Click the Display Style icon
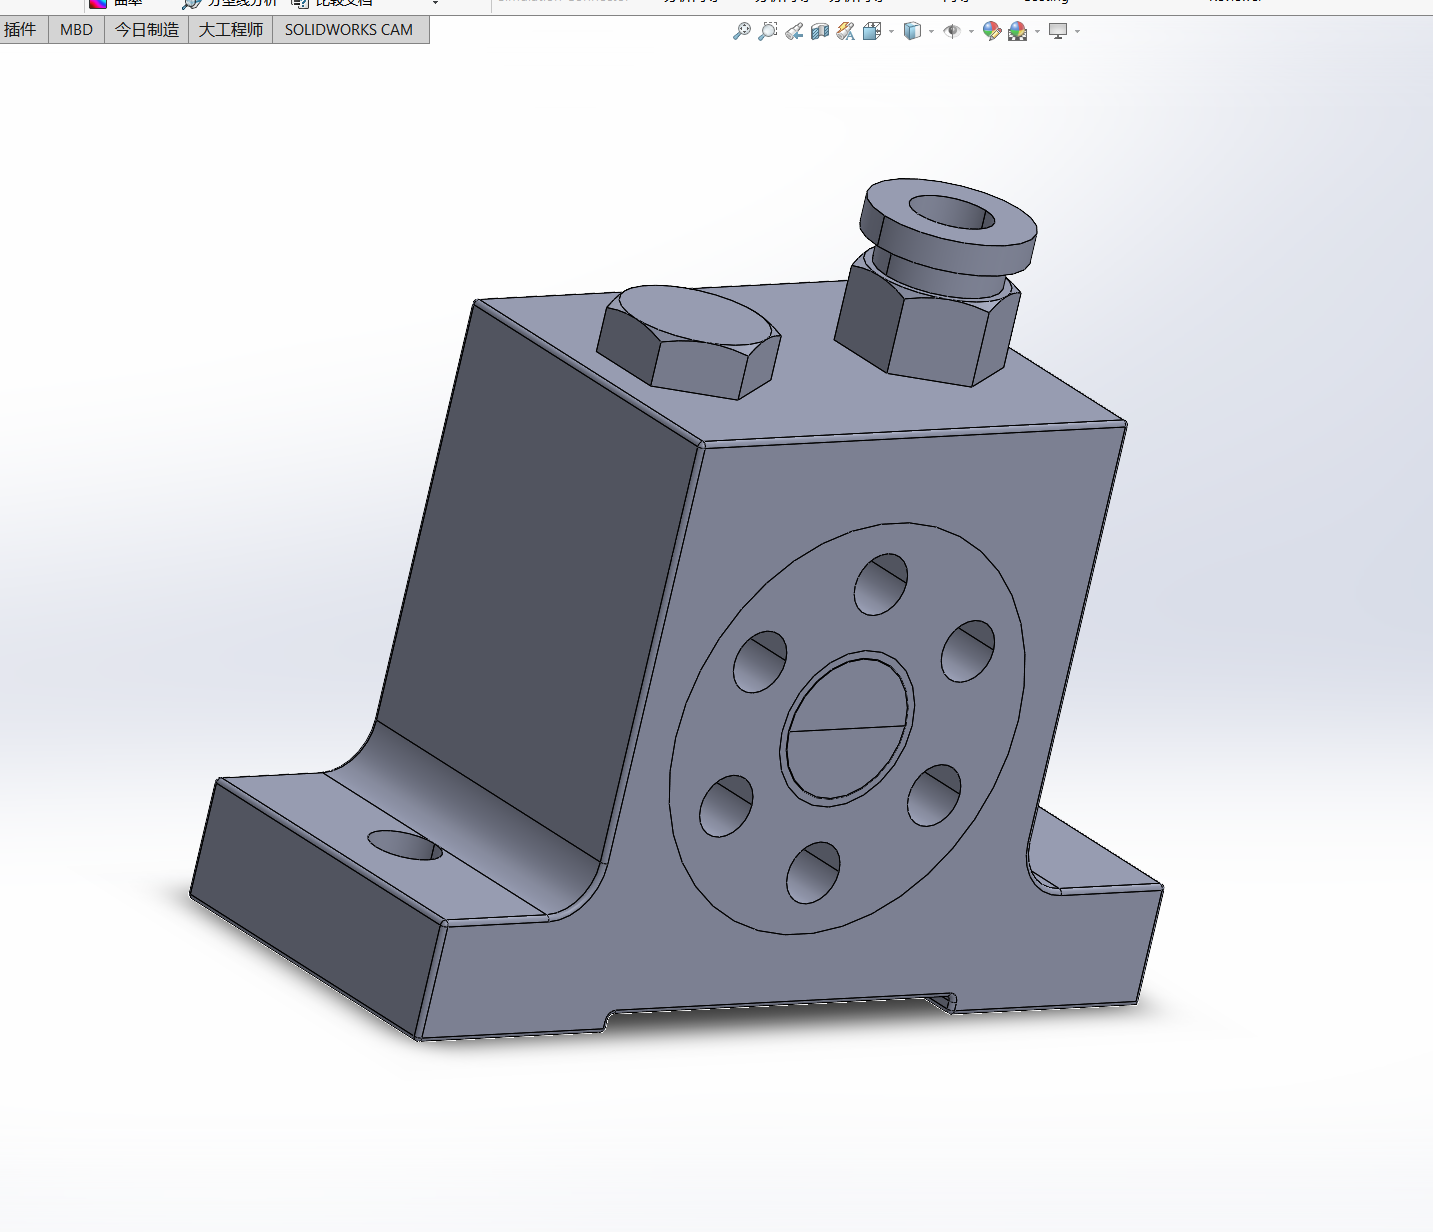This screenshot has height=1232, width=1433. click(912, 31)
